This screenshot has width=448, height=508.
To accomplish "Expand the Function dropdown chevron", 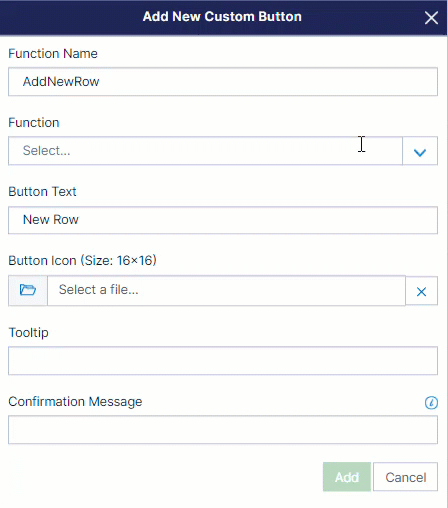I will coord(420,152).
